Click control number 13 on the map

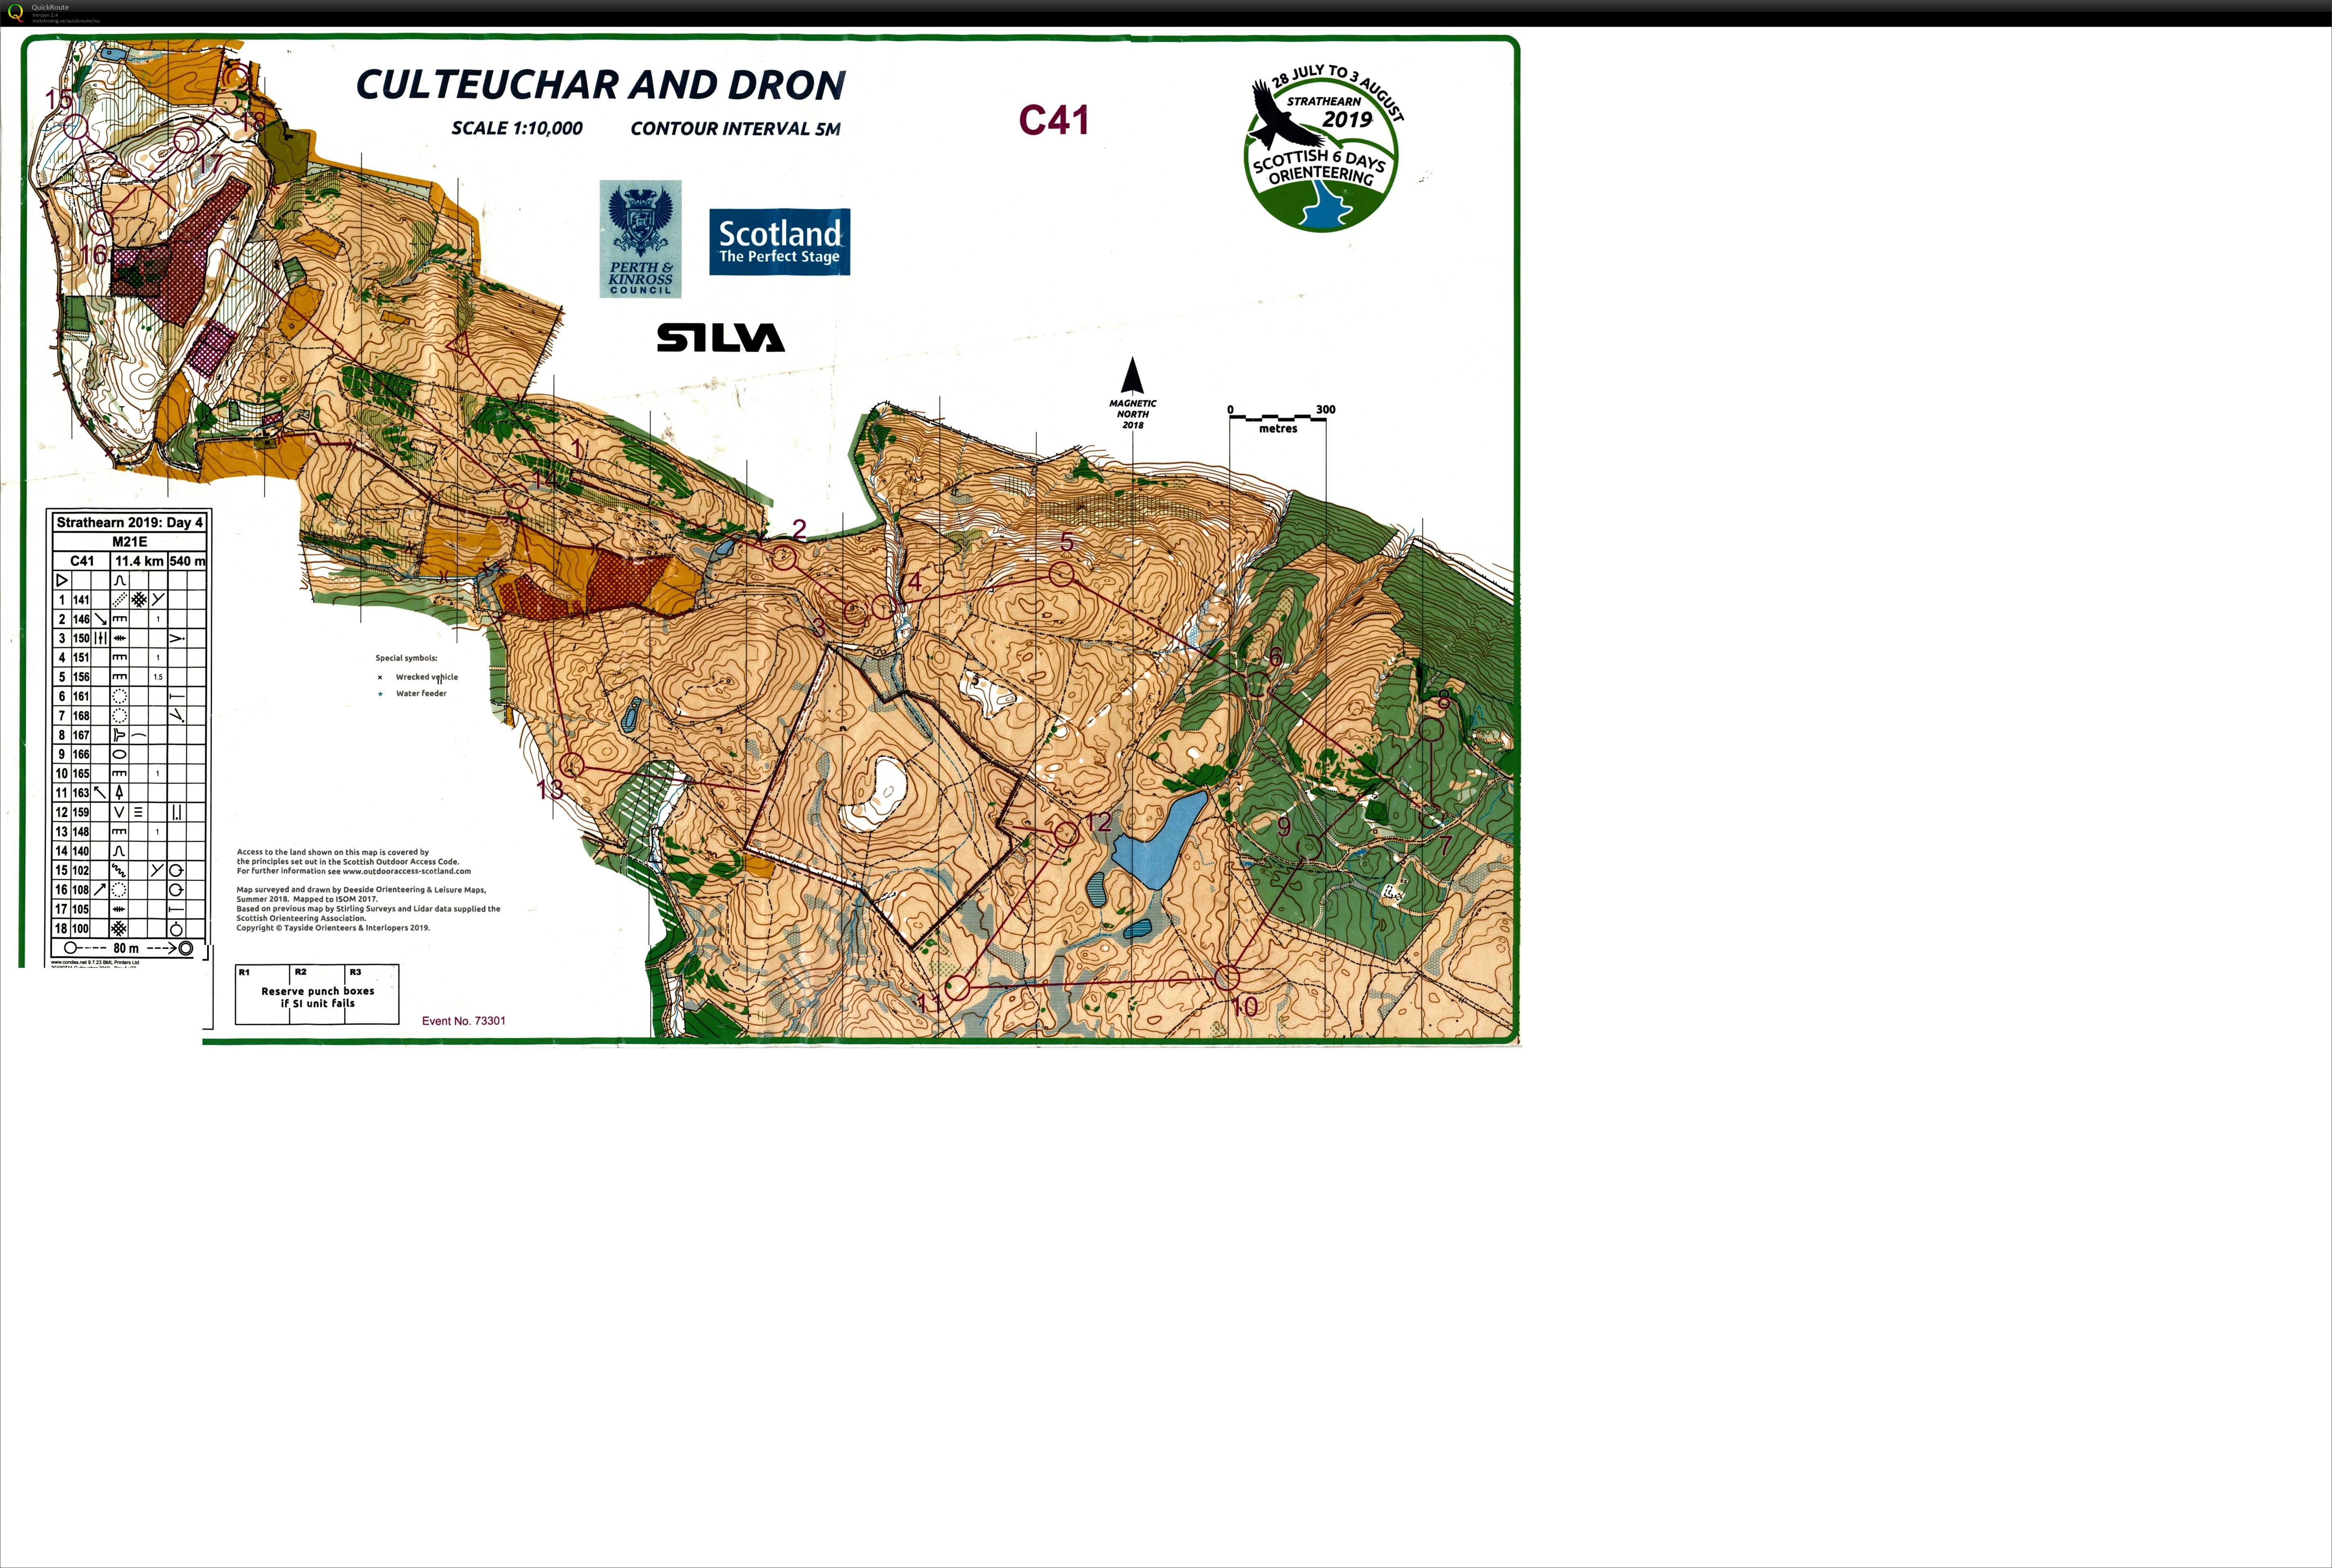pos(550,789)
